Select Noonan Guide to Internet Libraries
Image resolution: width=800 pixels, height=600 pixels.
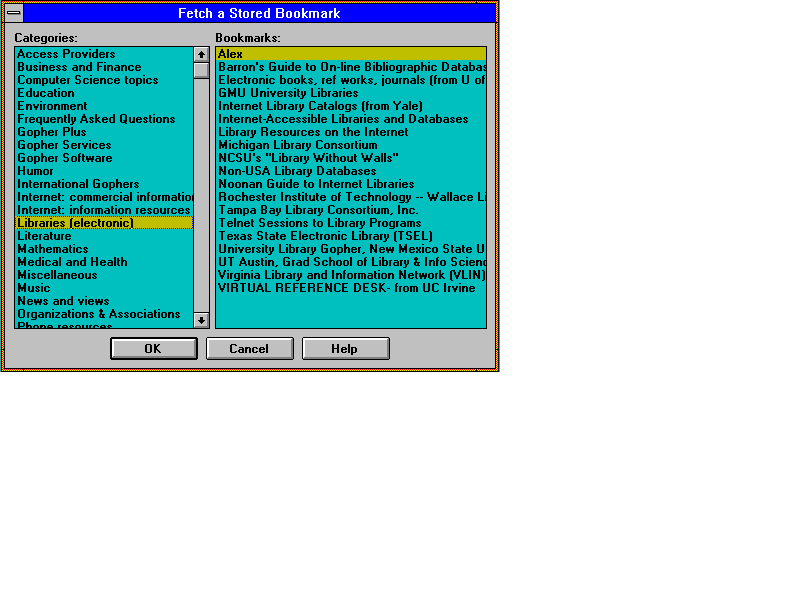pos(351,184)
